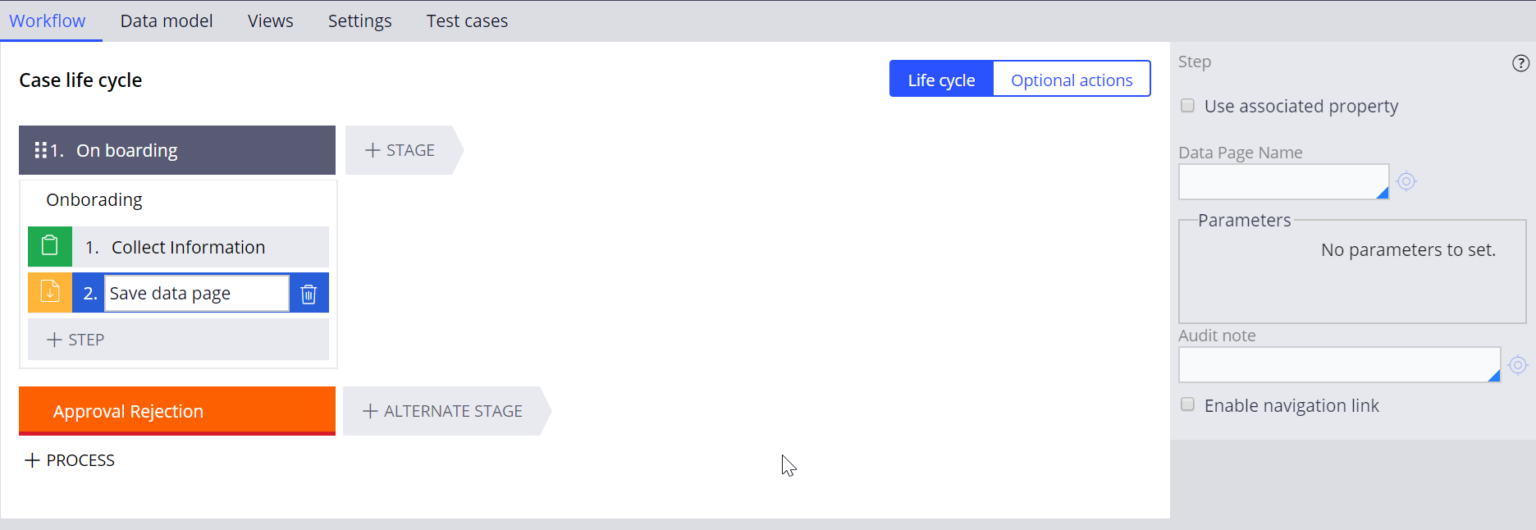Enable Use associated property checkbox

click(1188, 106)
